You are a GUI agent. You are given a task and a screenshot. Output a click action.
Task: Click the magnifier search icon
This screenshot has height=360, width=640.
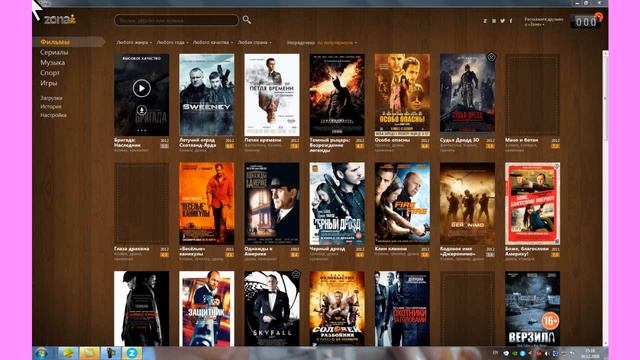247,20
